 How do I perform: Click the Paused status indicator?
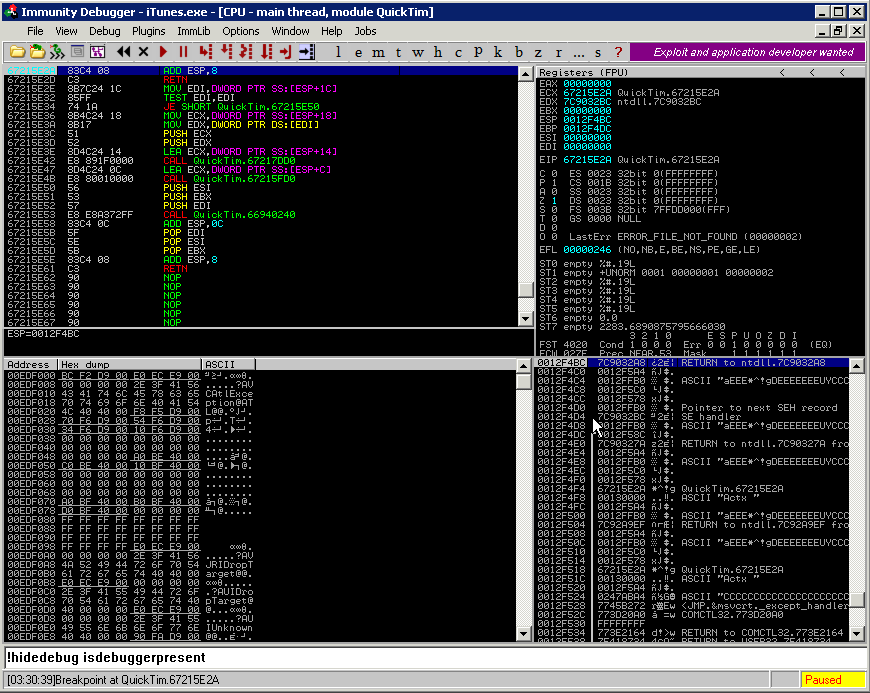(833, 680)
